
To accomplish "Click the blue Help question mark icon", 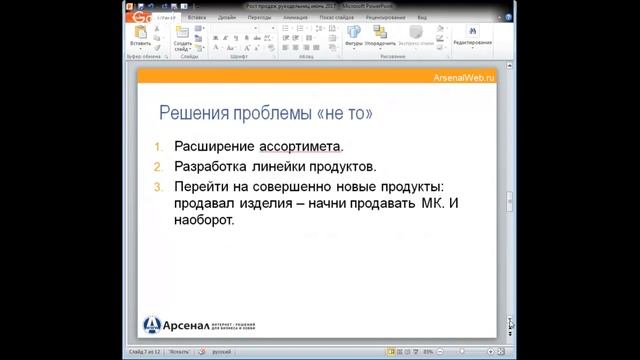I will 509,18.
